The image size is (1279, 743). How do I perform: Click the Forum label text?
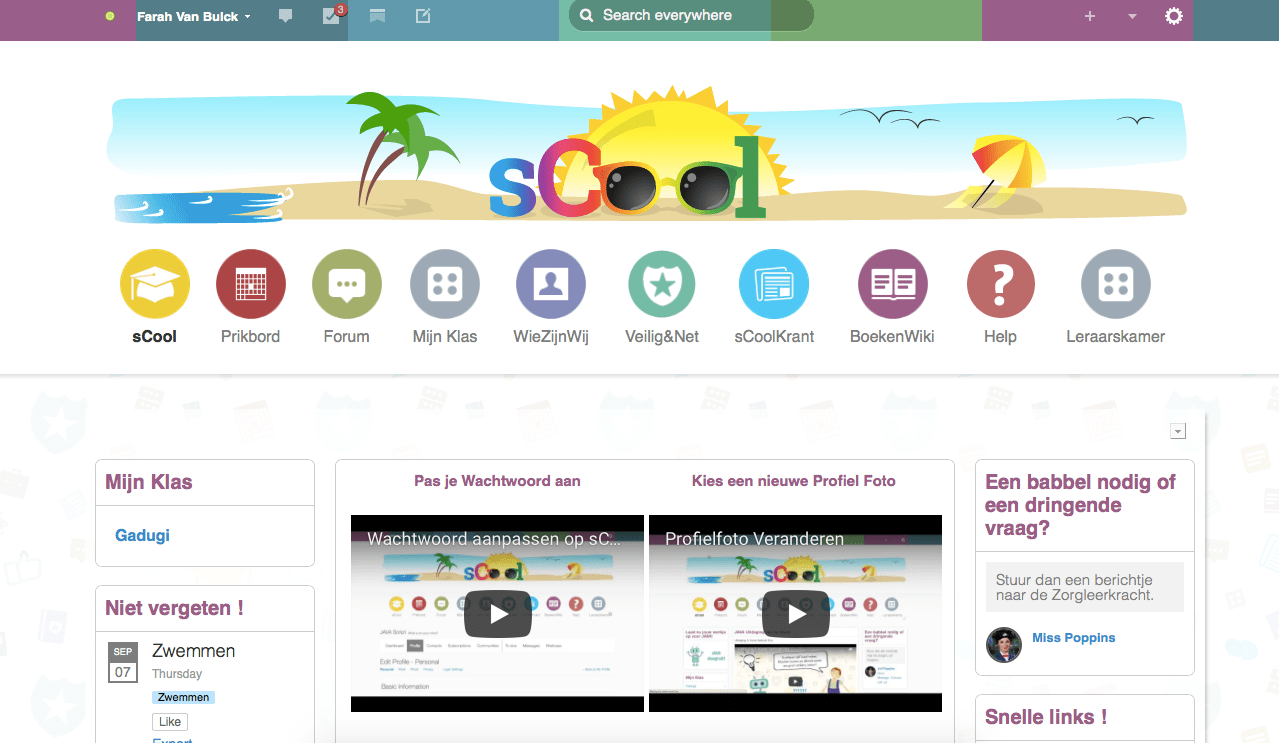[x=347, y=336]
